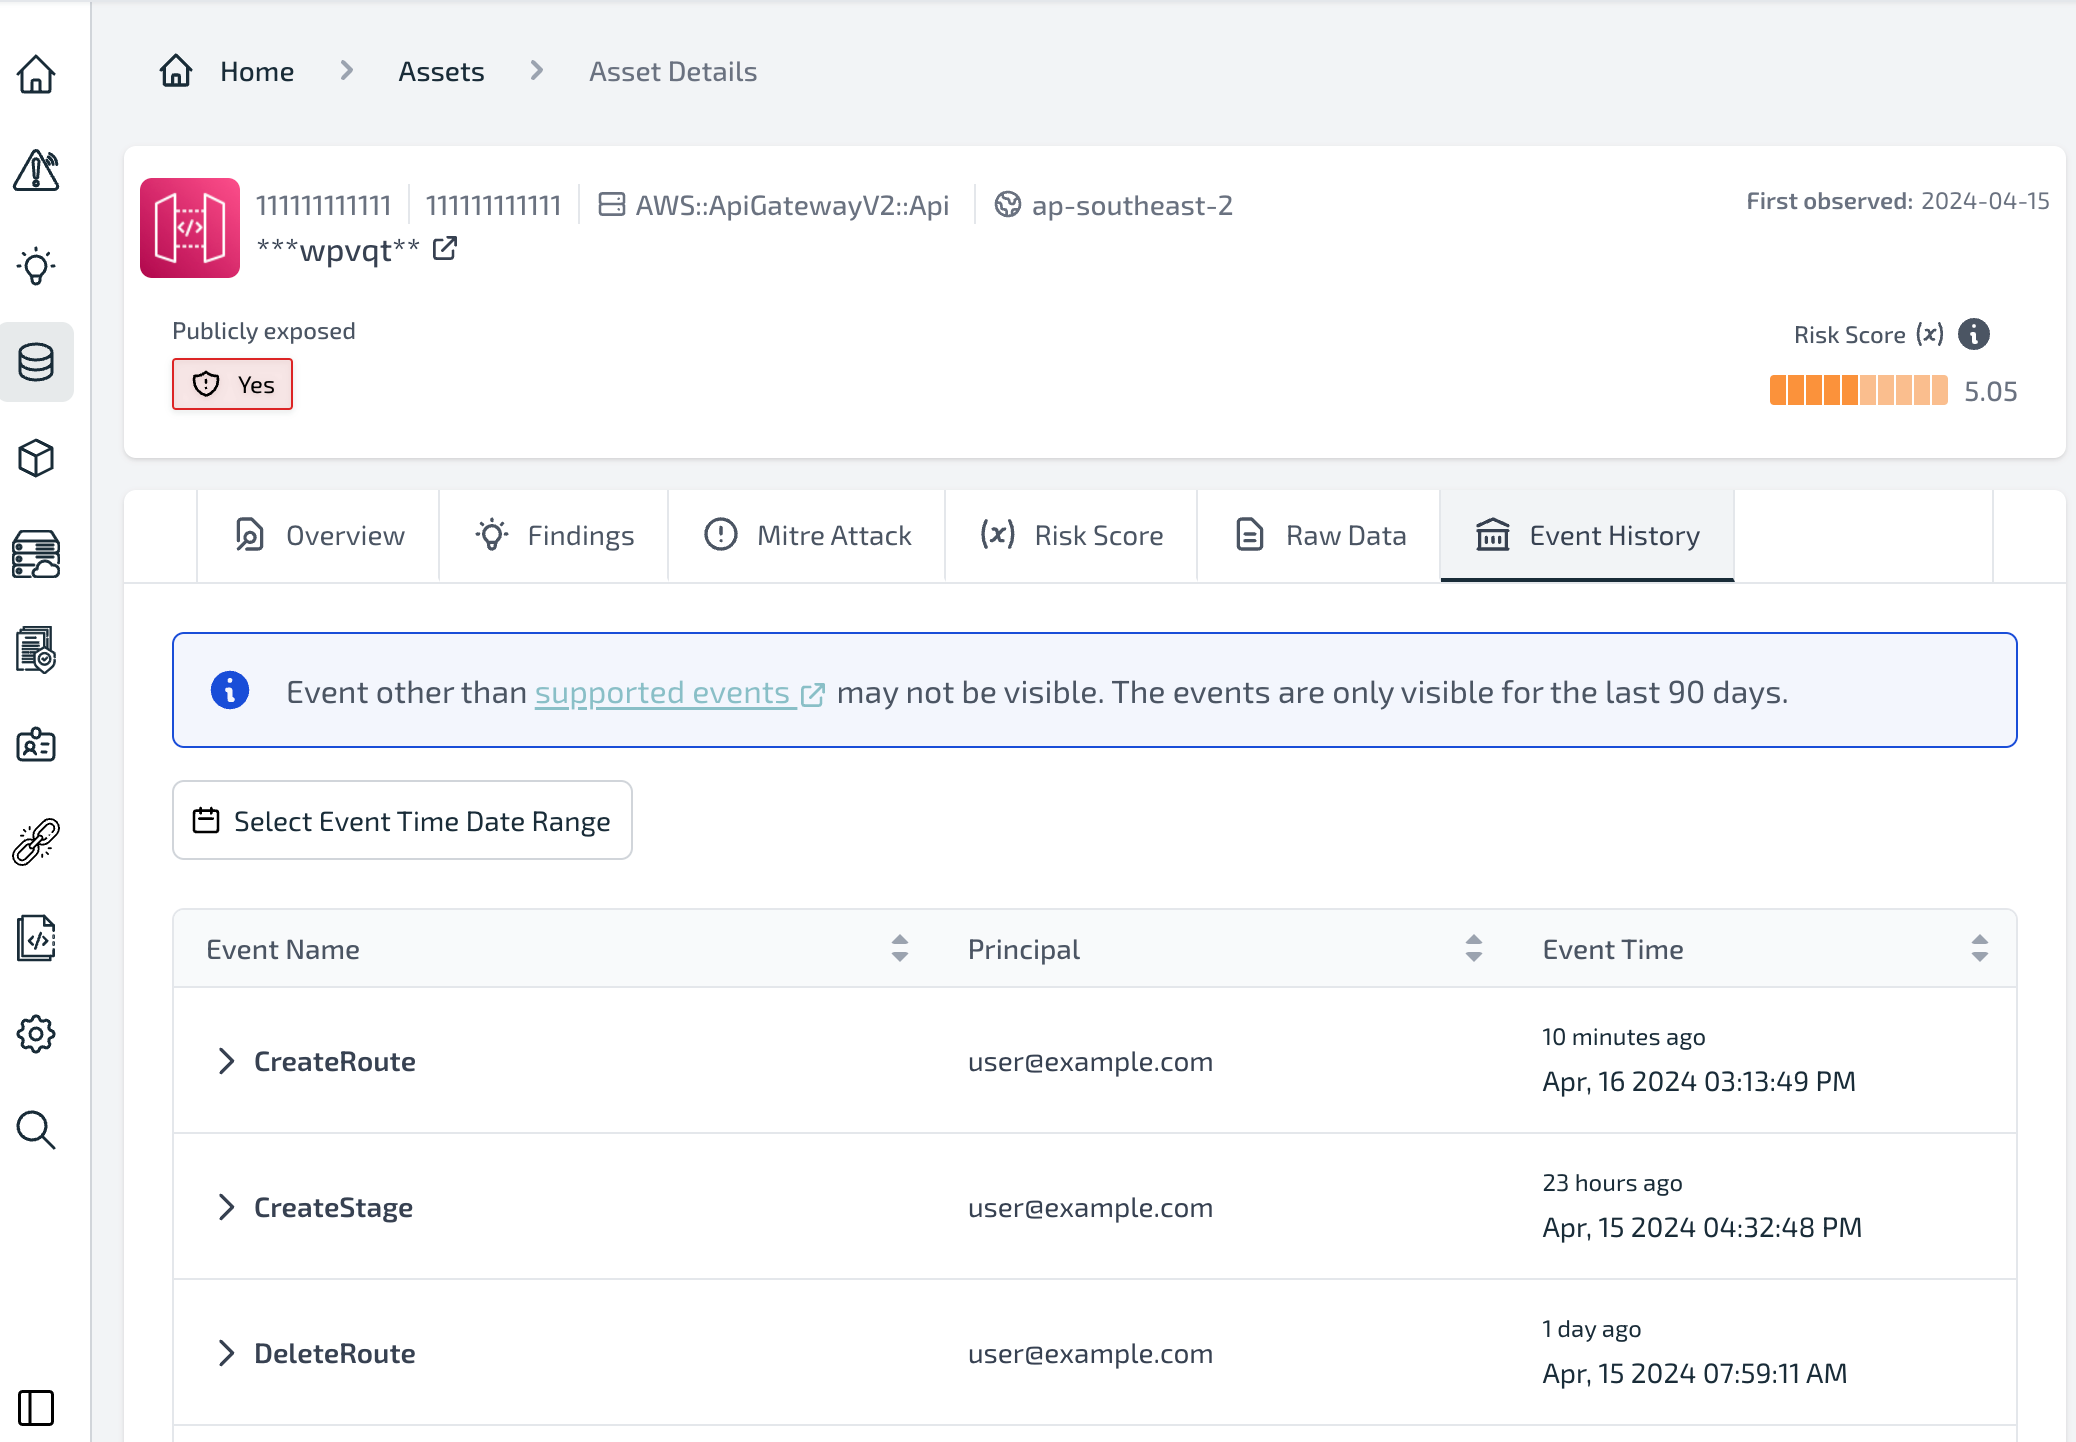Click Risk Score info icon
2076x1442 pixels.
1973,334
